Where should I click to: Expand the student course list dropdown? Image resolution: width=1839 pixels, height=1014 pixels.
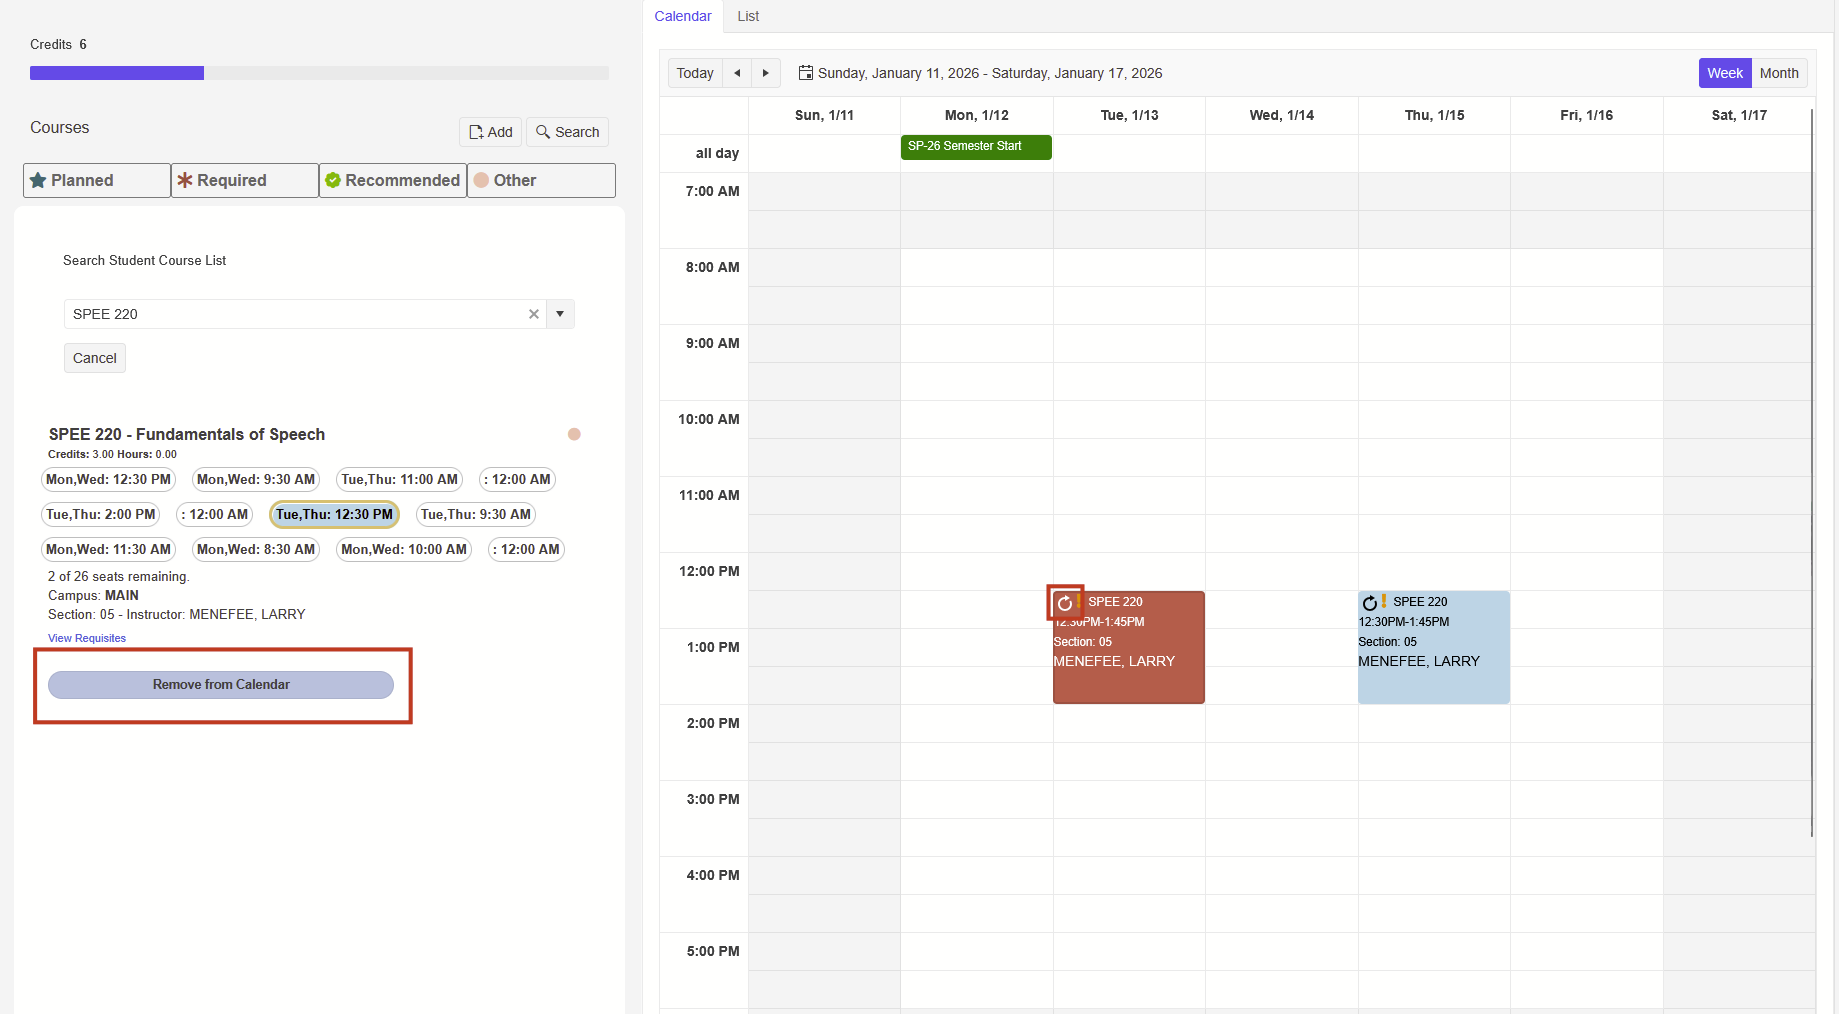click(560, 314)
